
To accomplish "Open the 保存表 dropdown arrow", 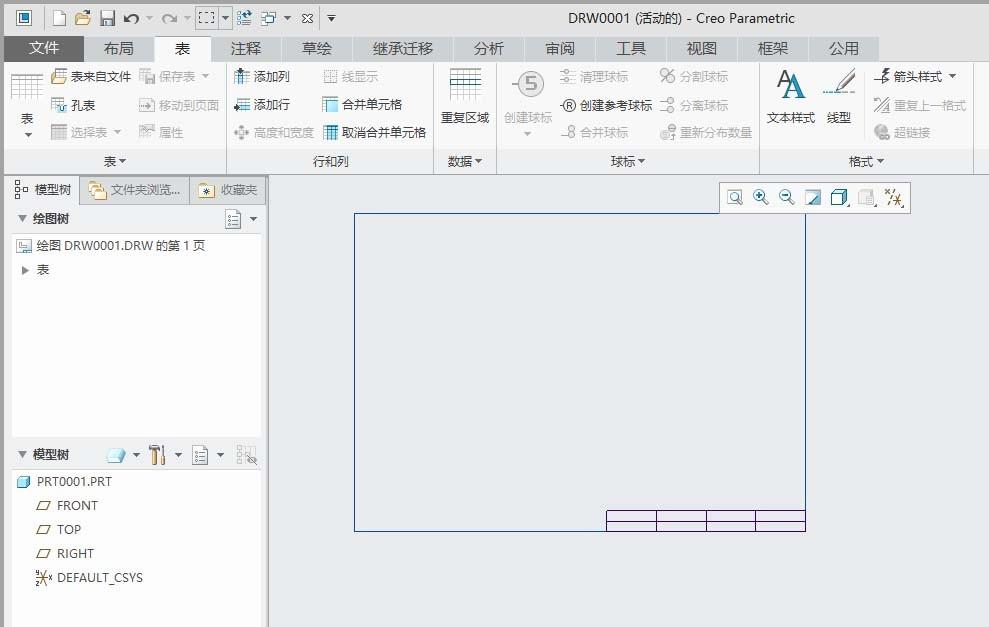I will click(x=205, y=76).
